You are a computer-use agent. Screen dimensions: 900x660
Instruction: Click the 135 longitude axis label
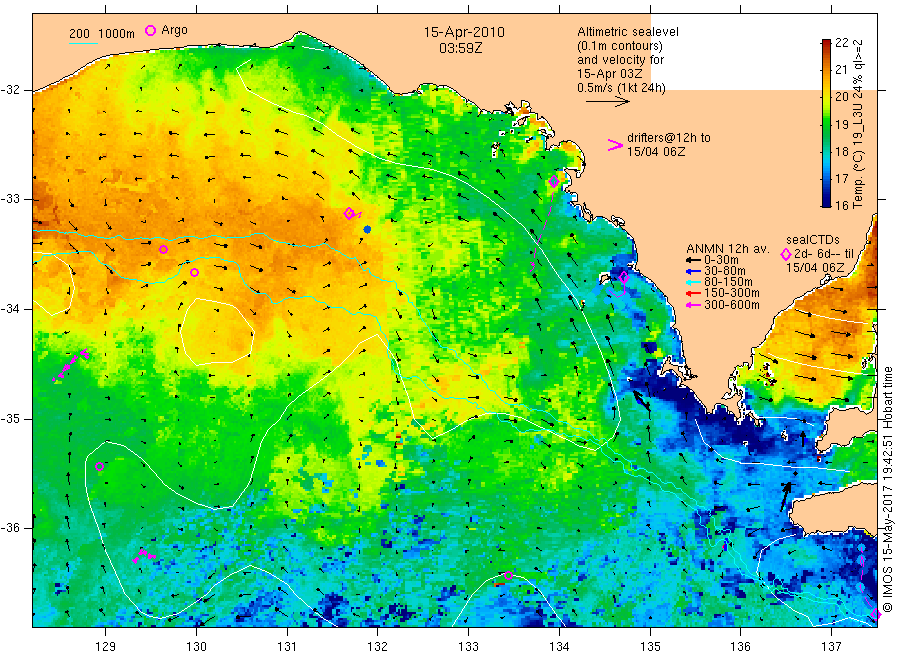(650, 647)
